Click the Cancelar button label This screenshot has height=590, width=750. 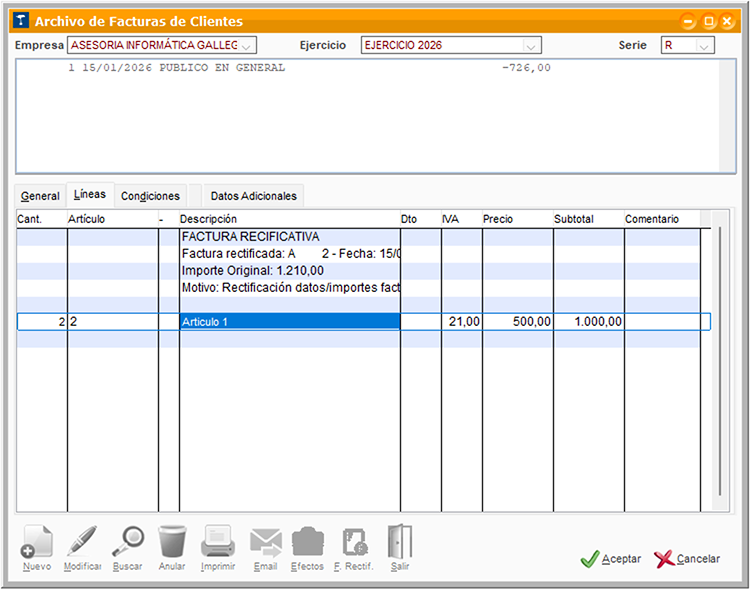(x=698, y=559)
